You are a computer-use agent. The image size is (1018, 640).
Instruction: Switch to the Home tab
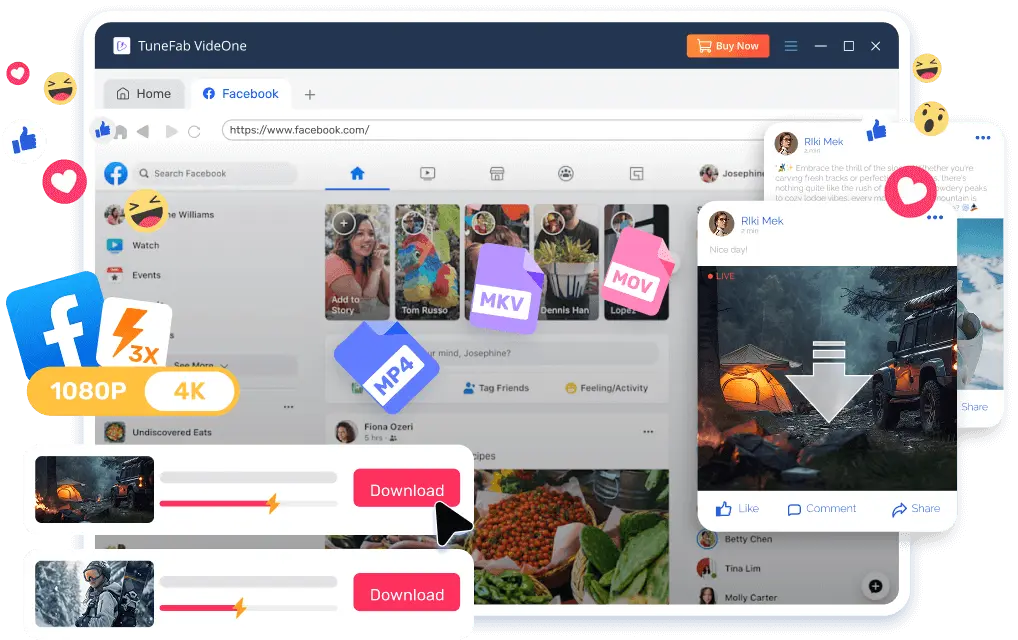coord(143,94)
